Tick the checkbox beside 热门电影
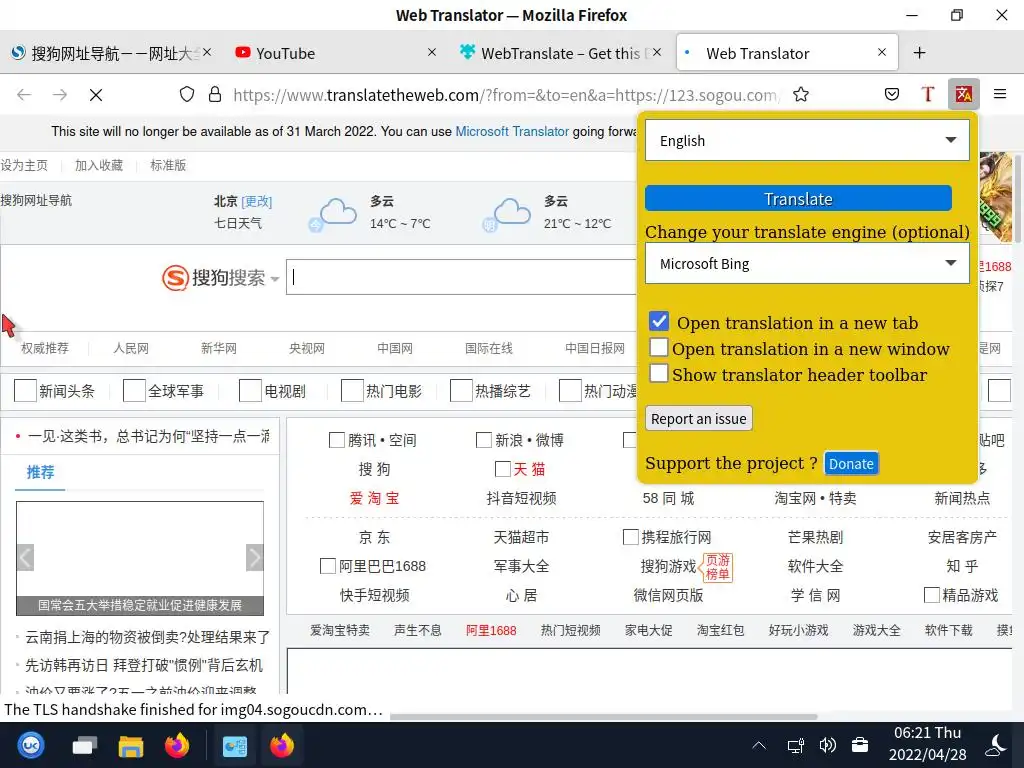 coord(352,391)
